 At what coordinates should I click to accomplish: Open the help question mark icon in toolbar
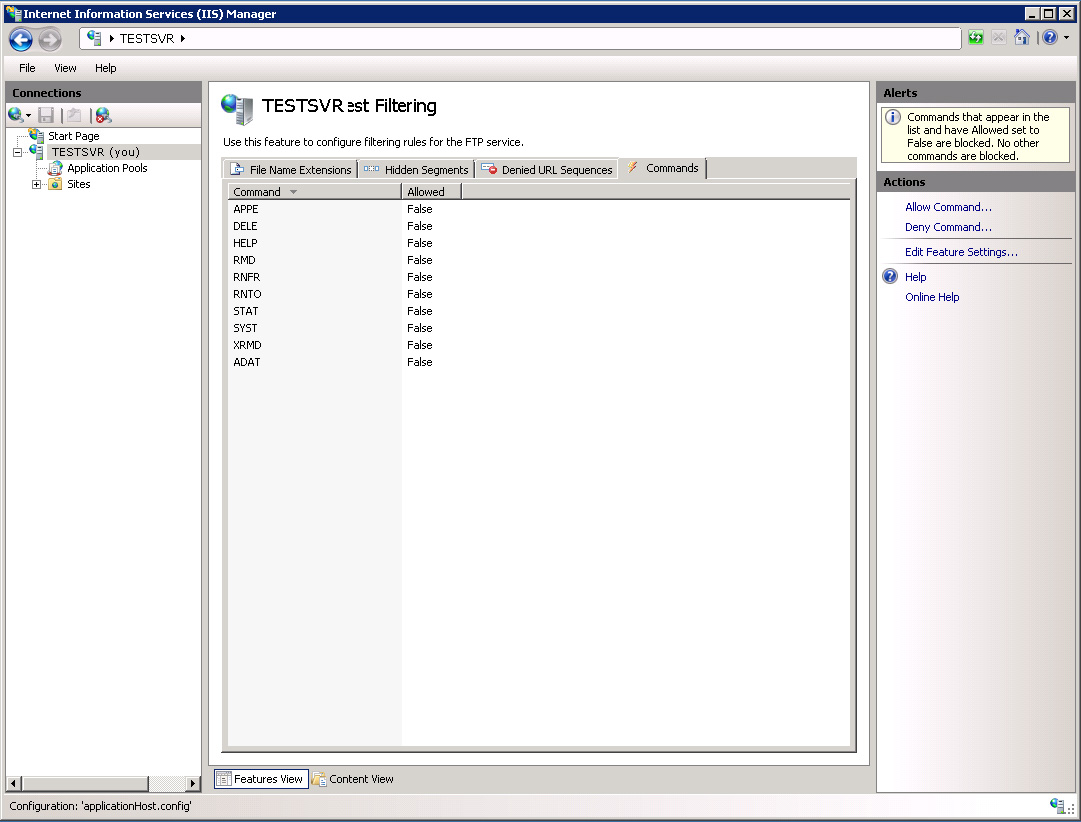coord(1050,37)
